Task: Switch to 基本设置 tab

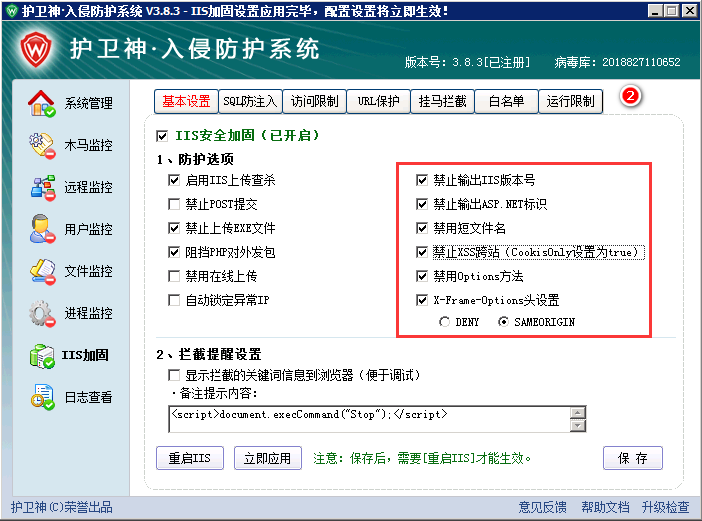Action: tap(186, 102)
